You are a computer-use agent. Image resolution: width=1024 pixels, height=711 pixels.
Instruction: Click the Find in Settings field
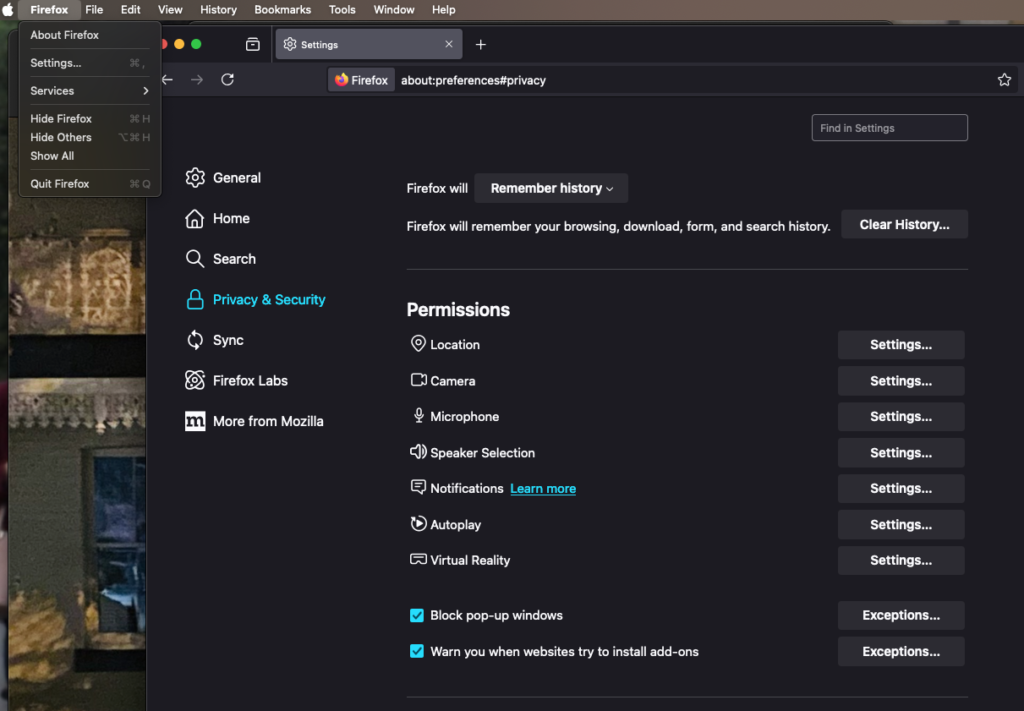889,128
